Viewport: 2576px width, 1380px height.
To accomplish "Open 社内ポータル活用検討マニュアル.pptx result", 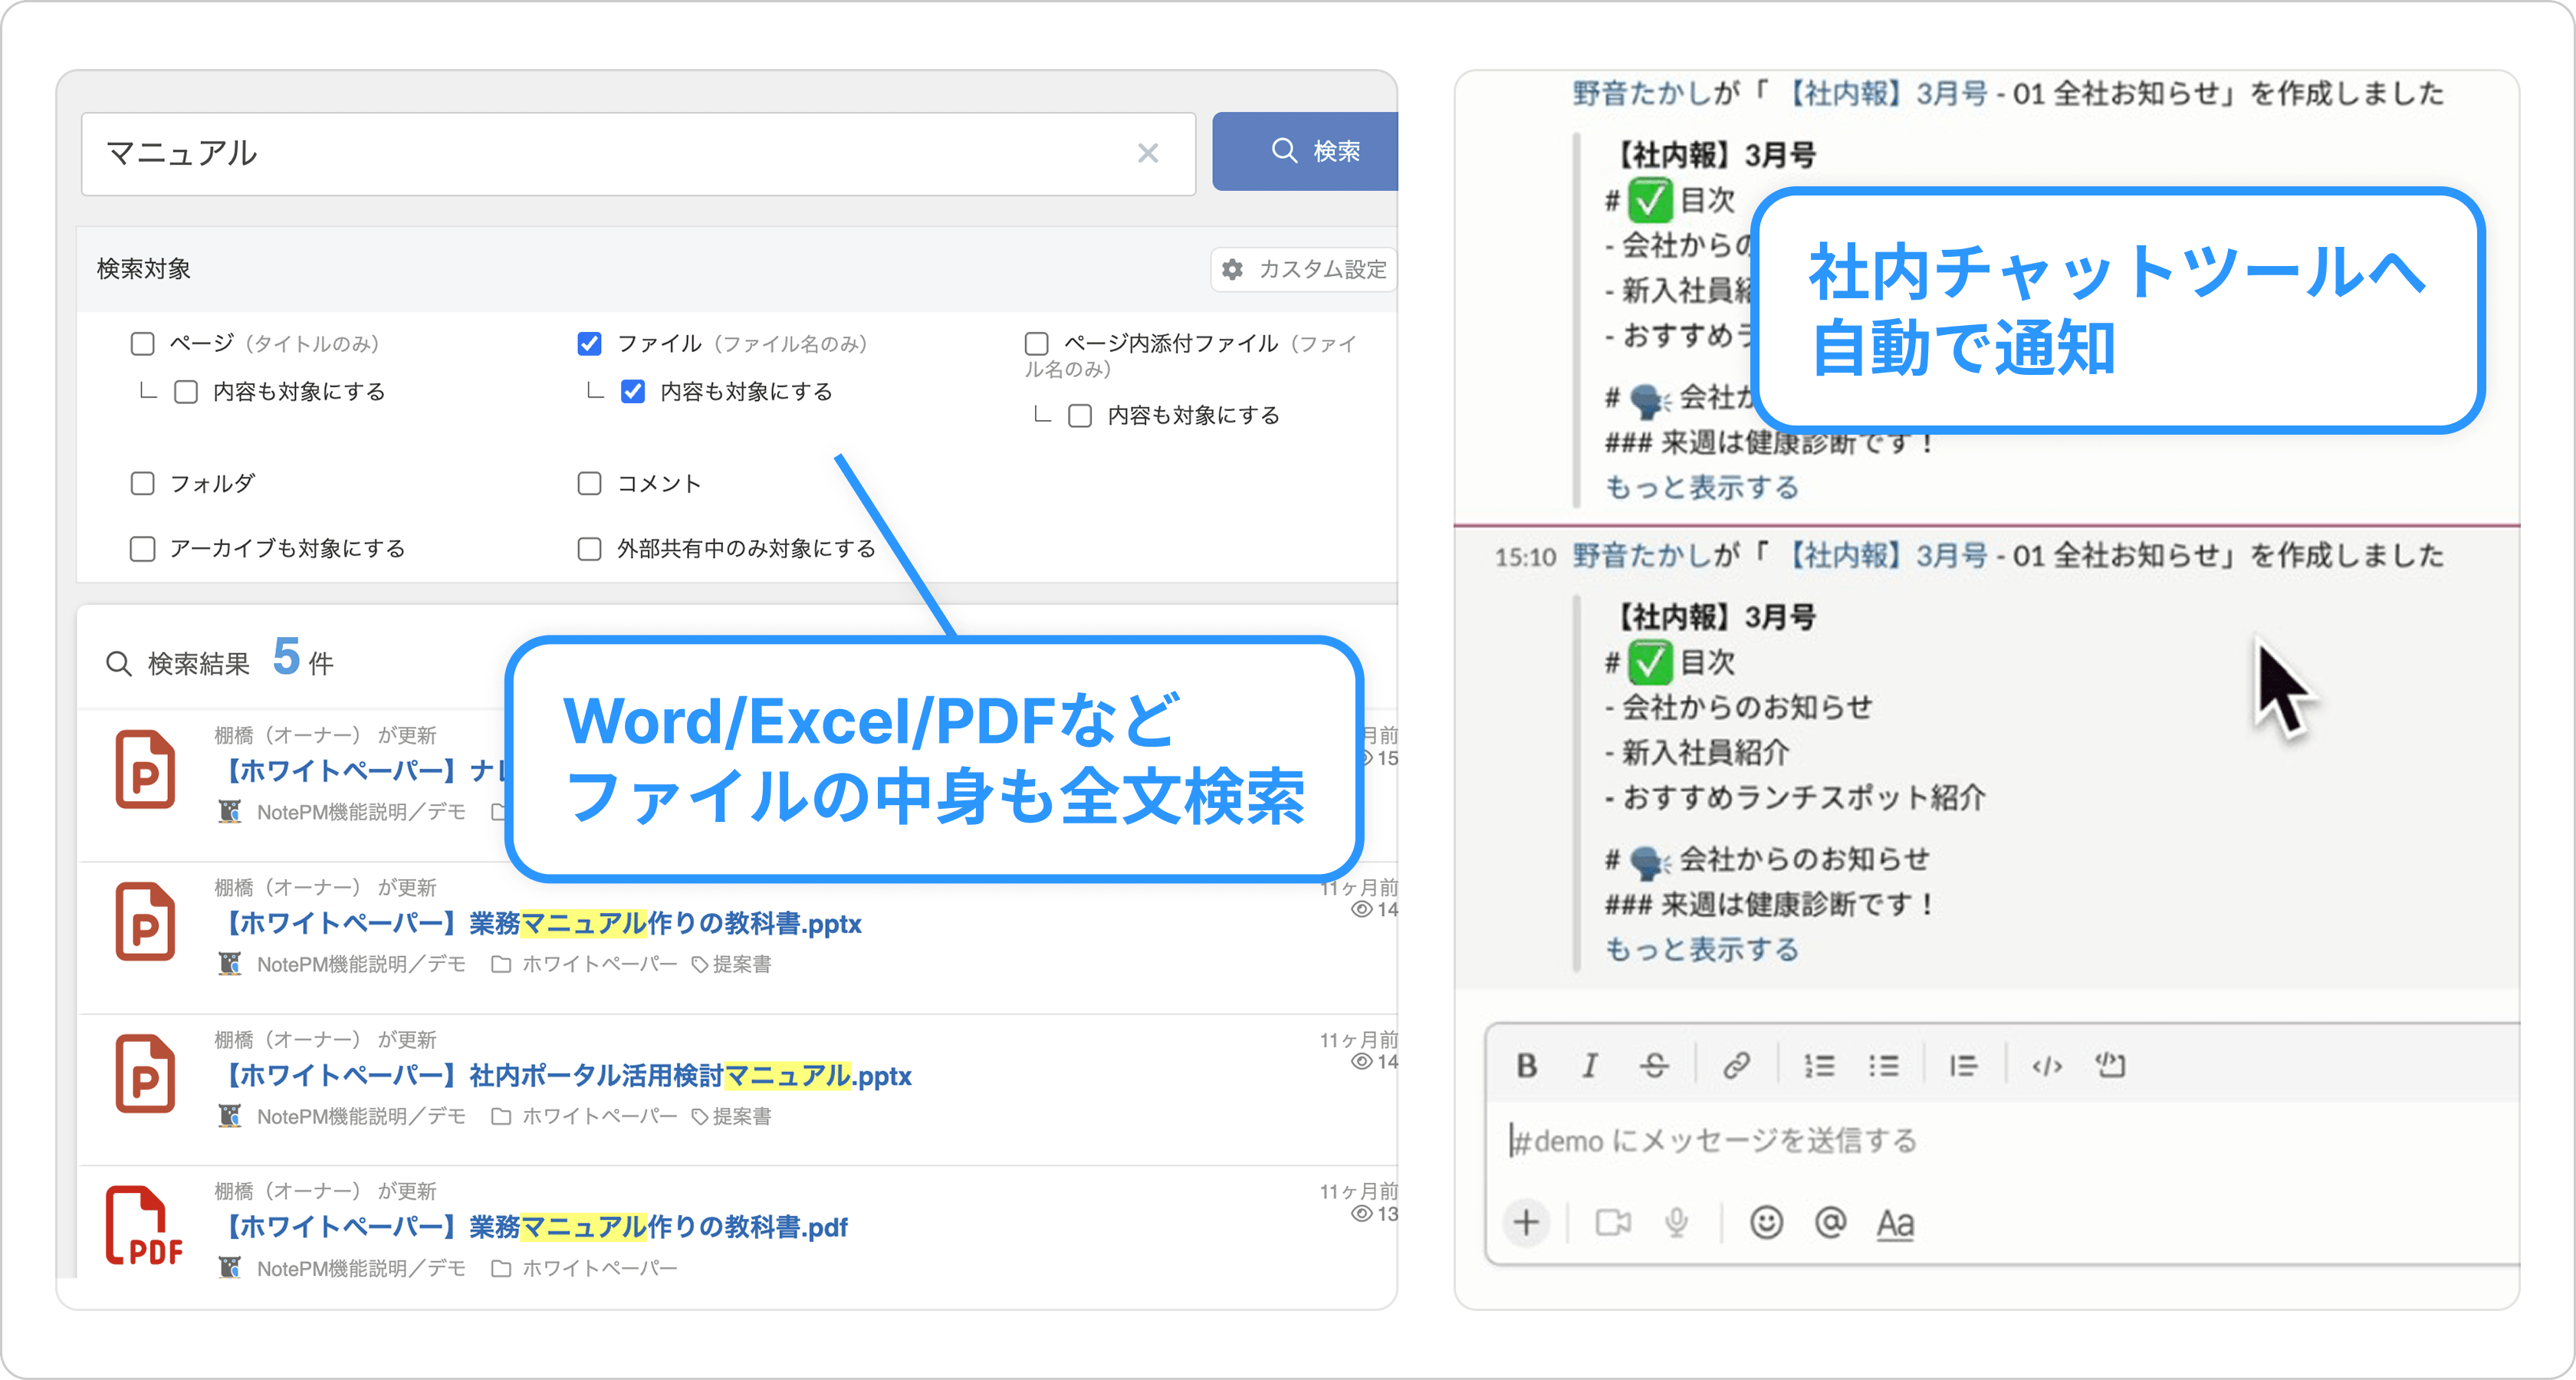I will tap(566, 1076).
